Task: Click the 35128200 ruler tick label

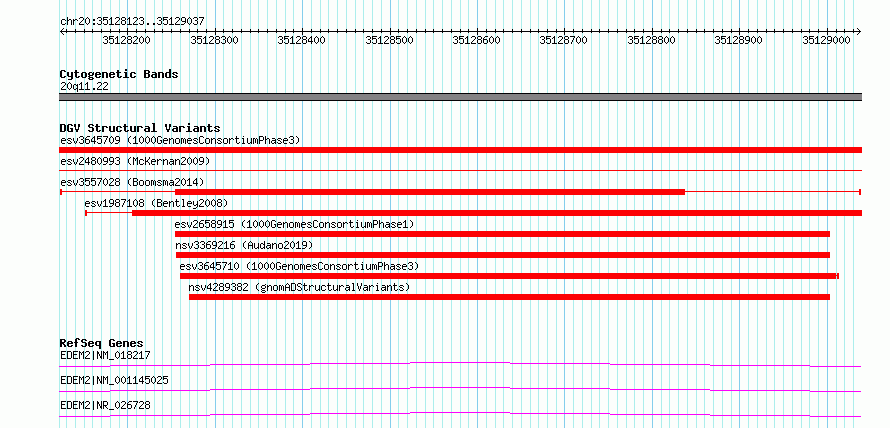Action: [127, 40]
